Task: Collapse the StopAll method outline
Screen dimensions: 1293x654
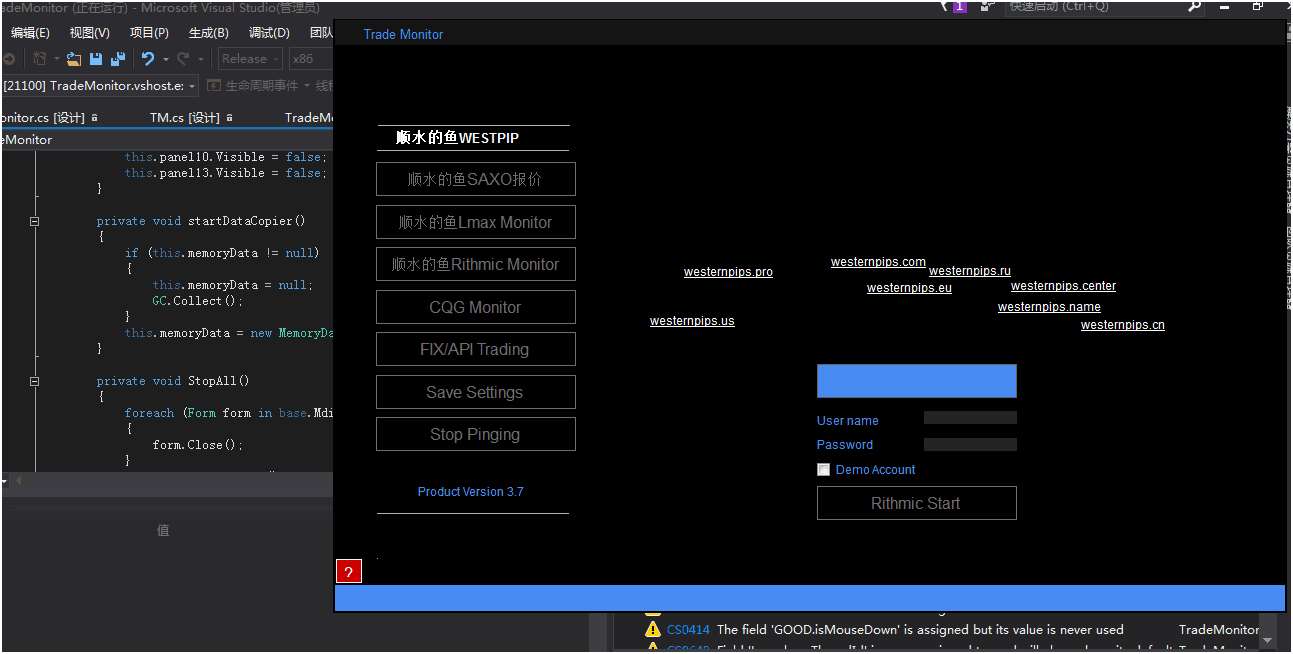Action: click(x=34, y=381)
